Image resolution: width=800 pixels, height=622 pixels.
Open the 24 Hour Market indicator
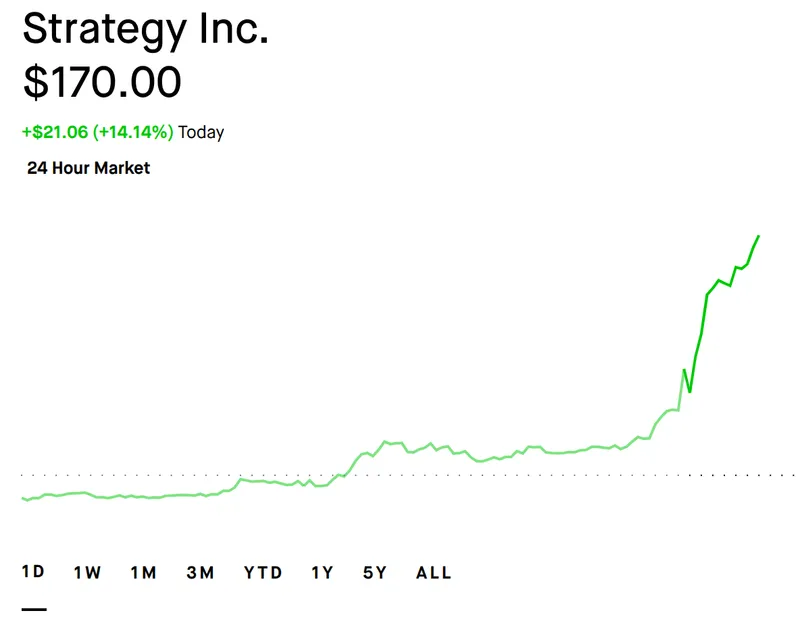[89, 168]
